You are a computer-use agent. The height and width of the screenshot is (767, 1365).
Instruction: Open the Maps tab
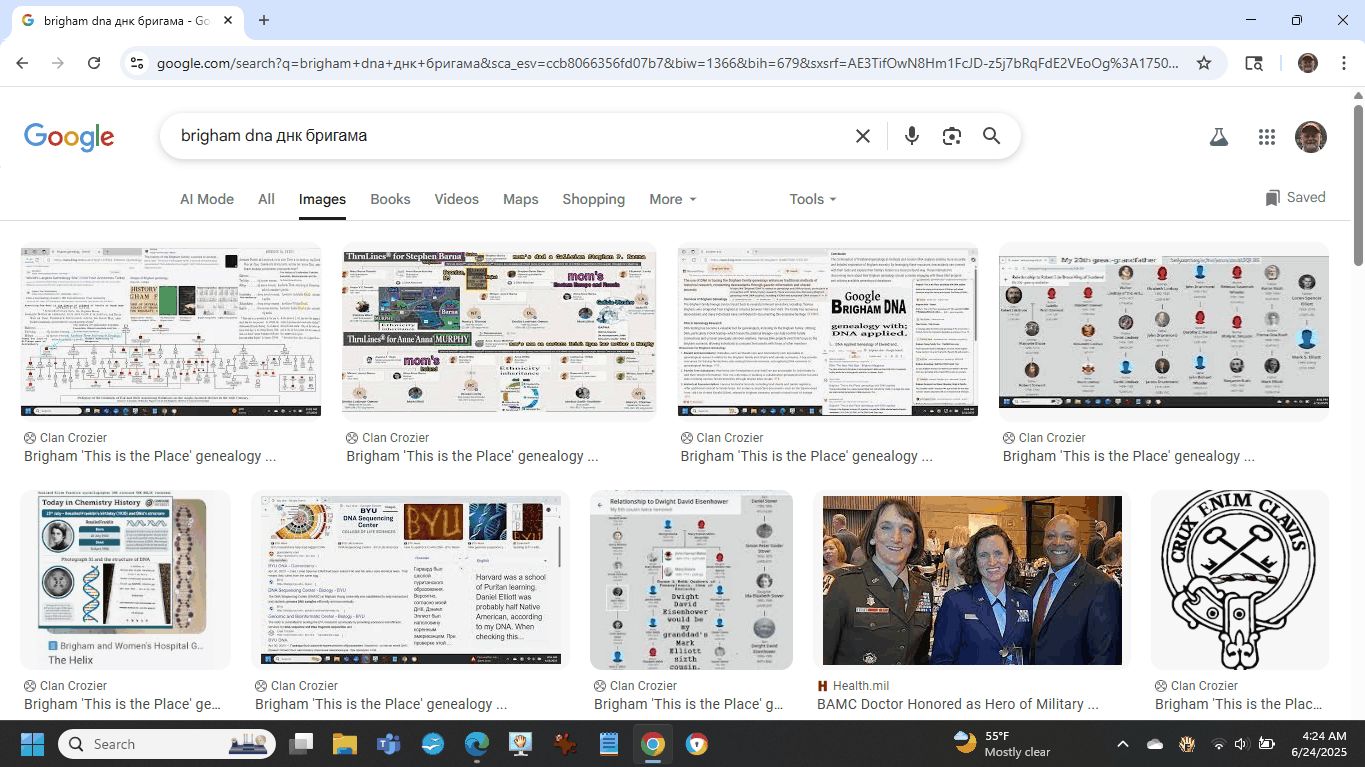click(x=520, y=199)
